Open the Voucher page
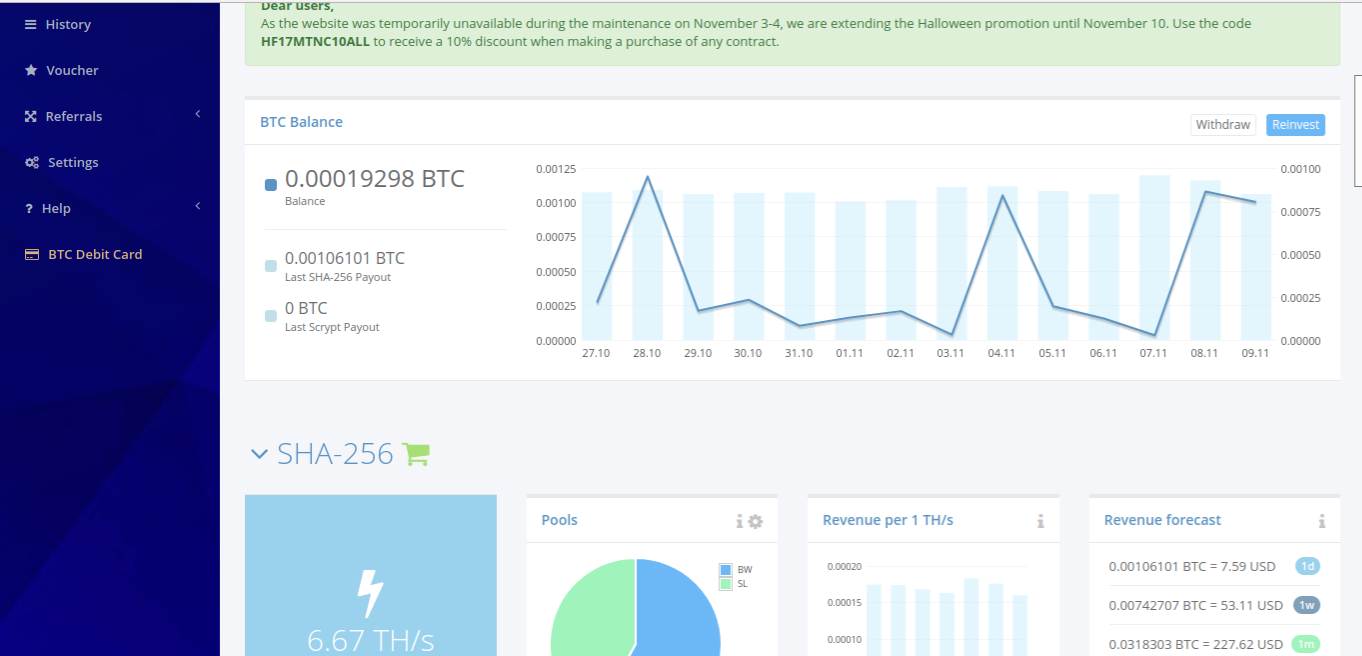The image size is (1362, 656). click(72, 70)
